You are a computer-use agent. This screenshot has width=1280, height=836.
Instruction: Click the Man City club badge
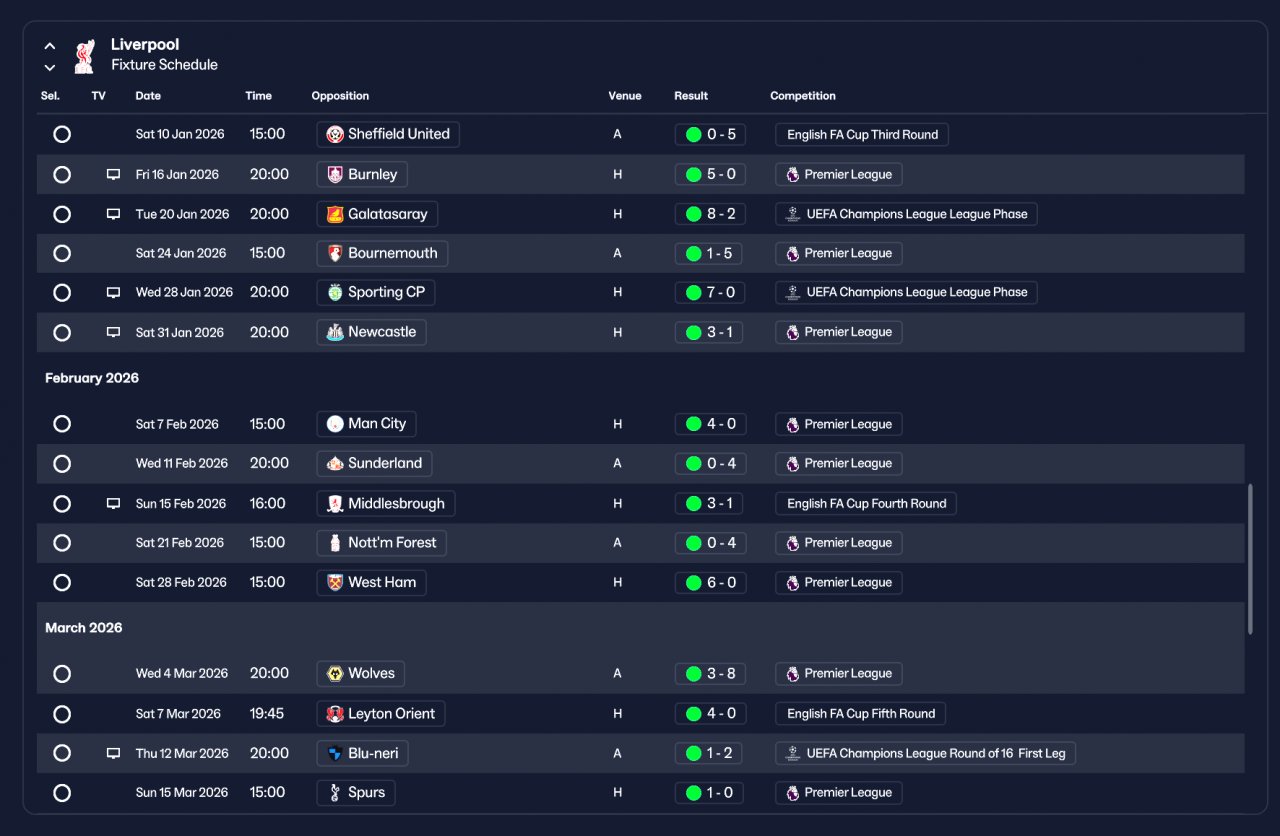pyautogui.click(x=335, y=424)
